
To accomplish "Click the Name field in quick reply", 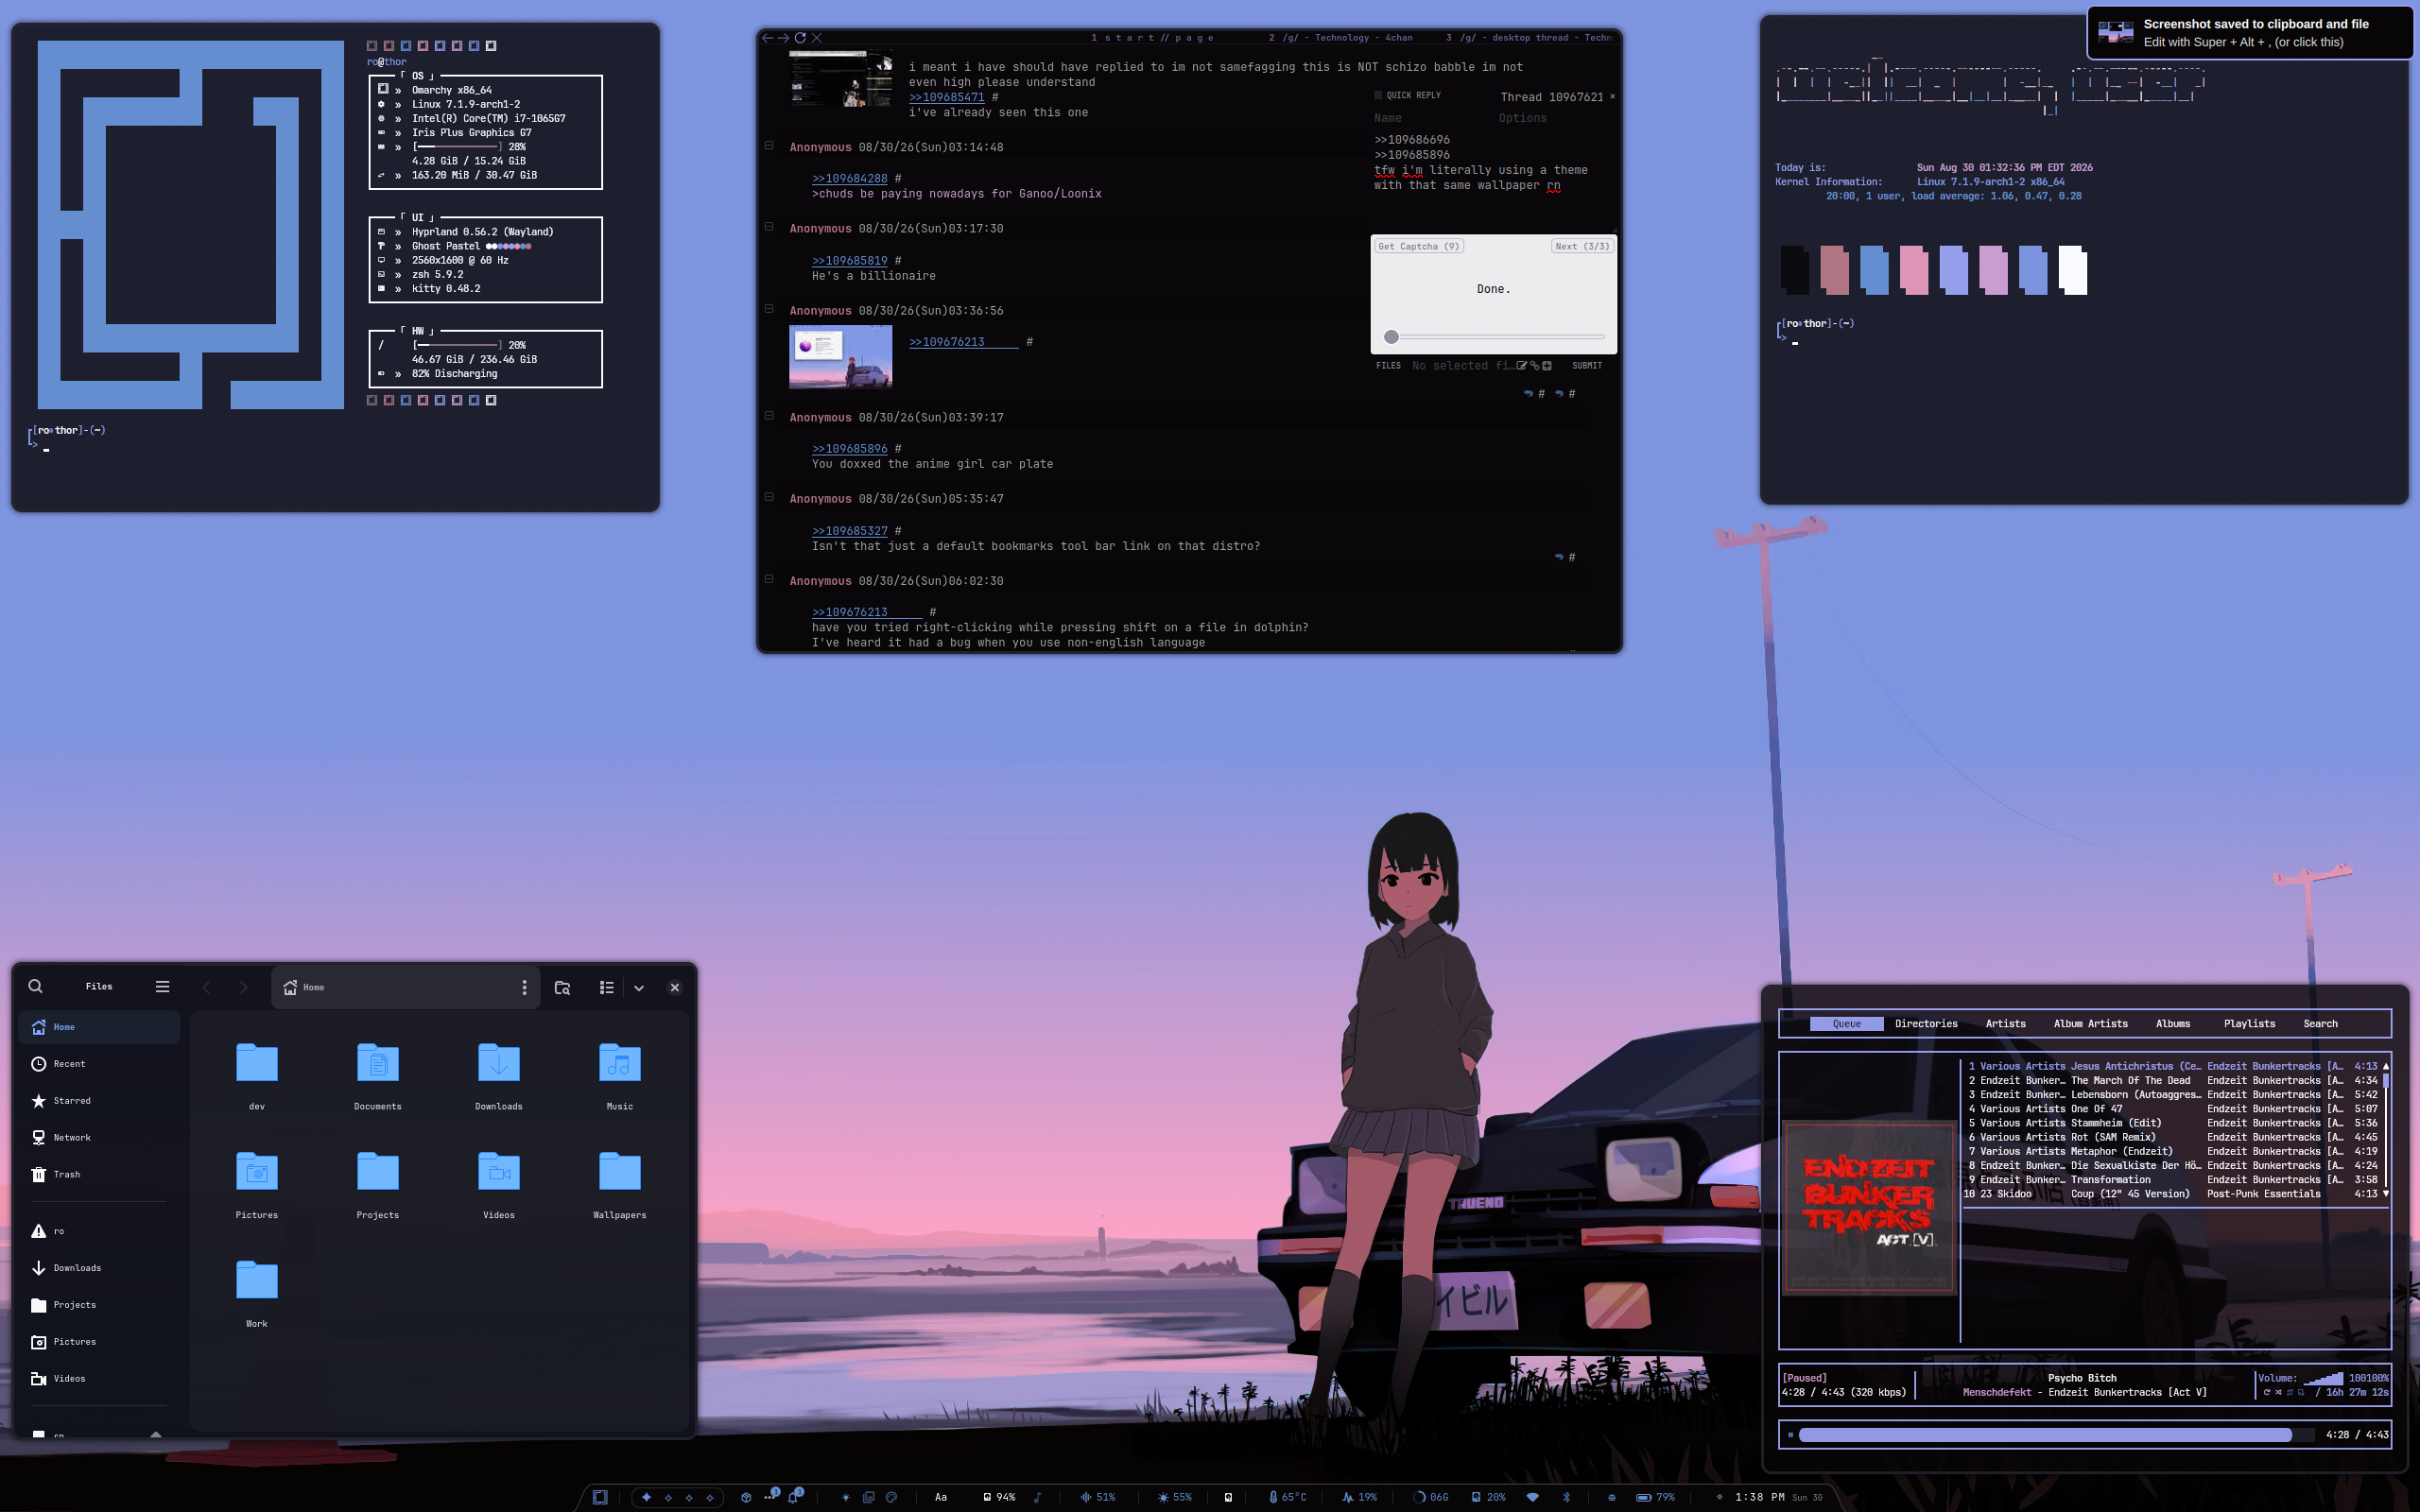I will [1431, 118].
